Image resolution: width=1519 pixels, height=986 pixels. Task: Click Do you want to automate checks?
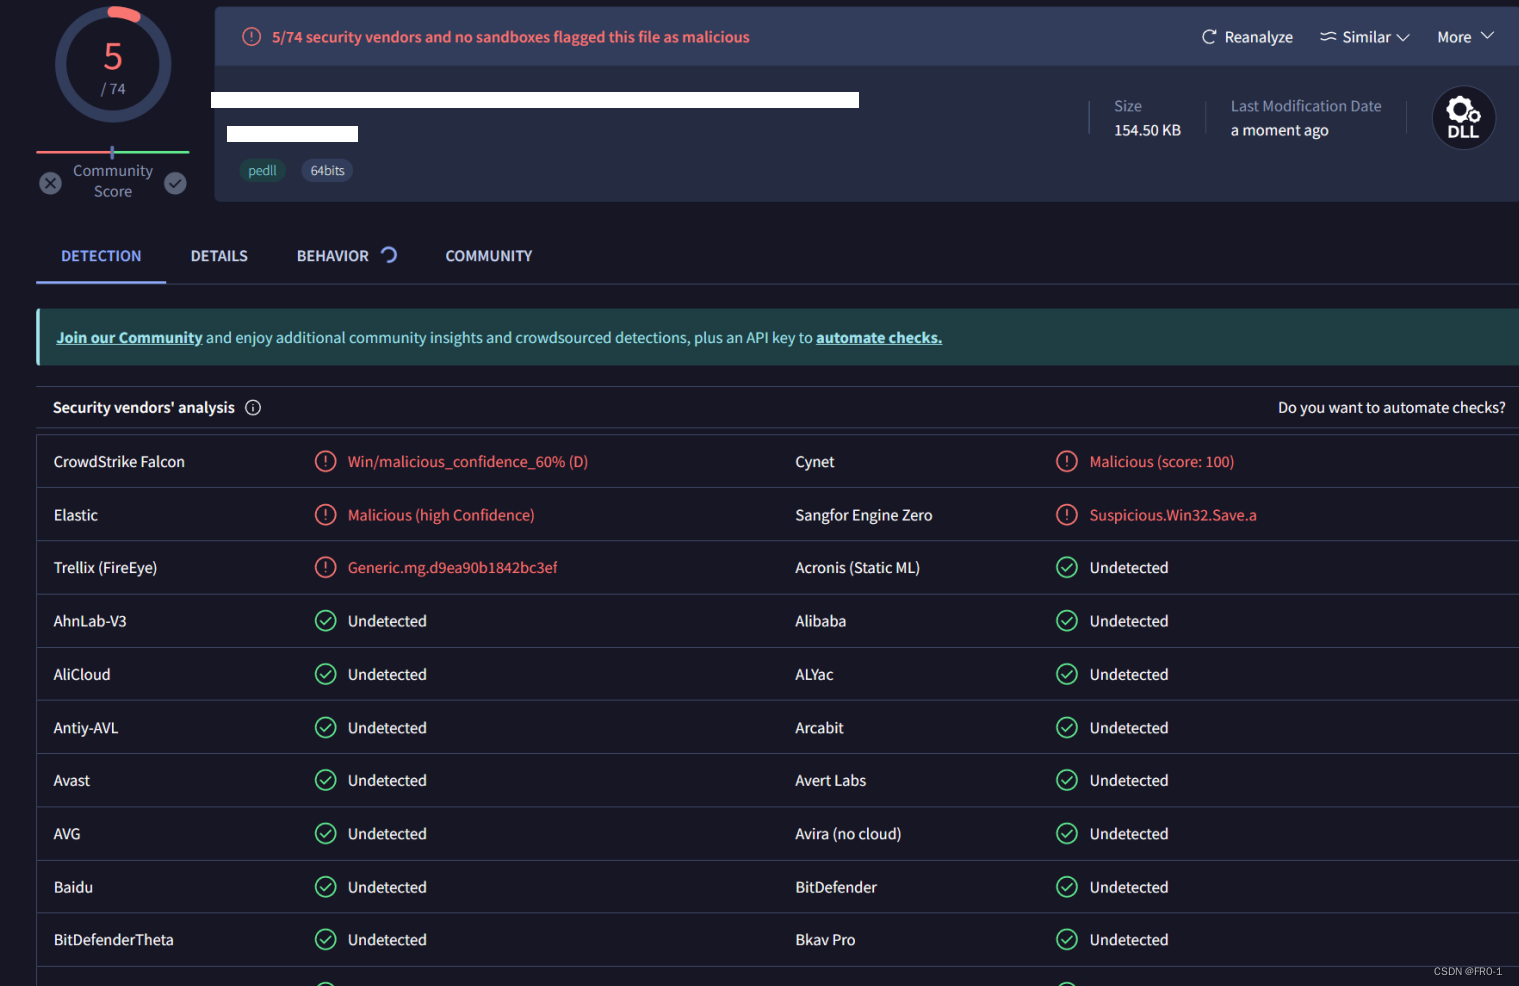[1391, 408]
